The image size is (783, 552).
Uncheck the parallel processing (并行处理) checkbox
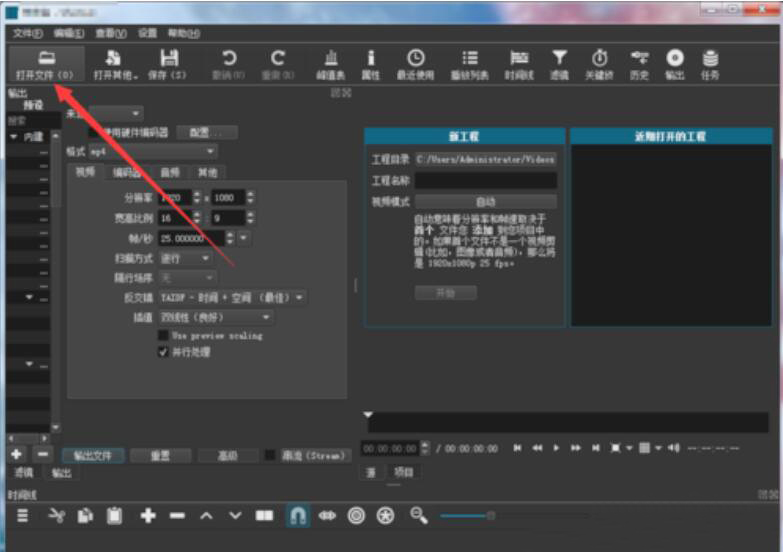point(163,352)
